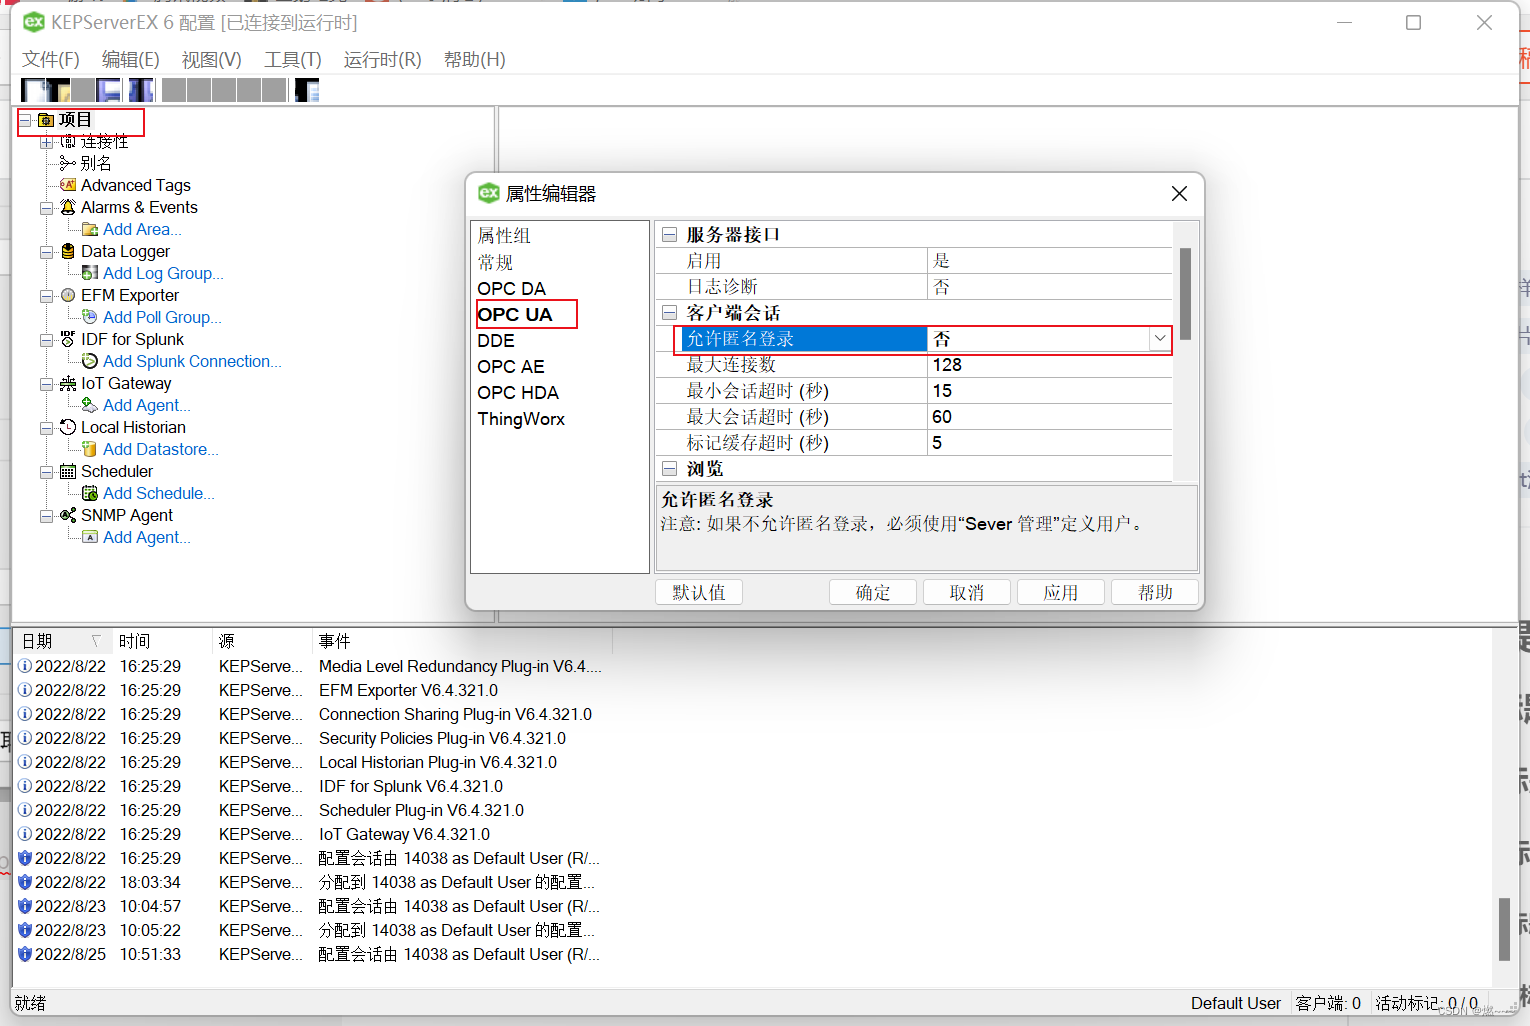This screenshot has height=1026, width=1530.
Task: Collapse the Alarms & Events node
Action: click(x=46, y=208)
